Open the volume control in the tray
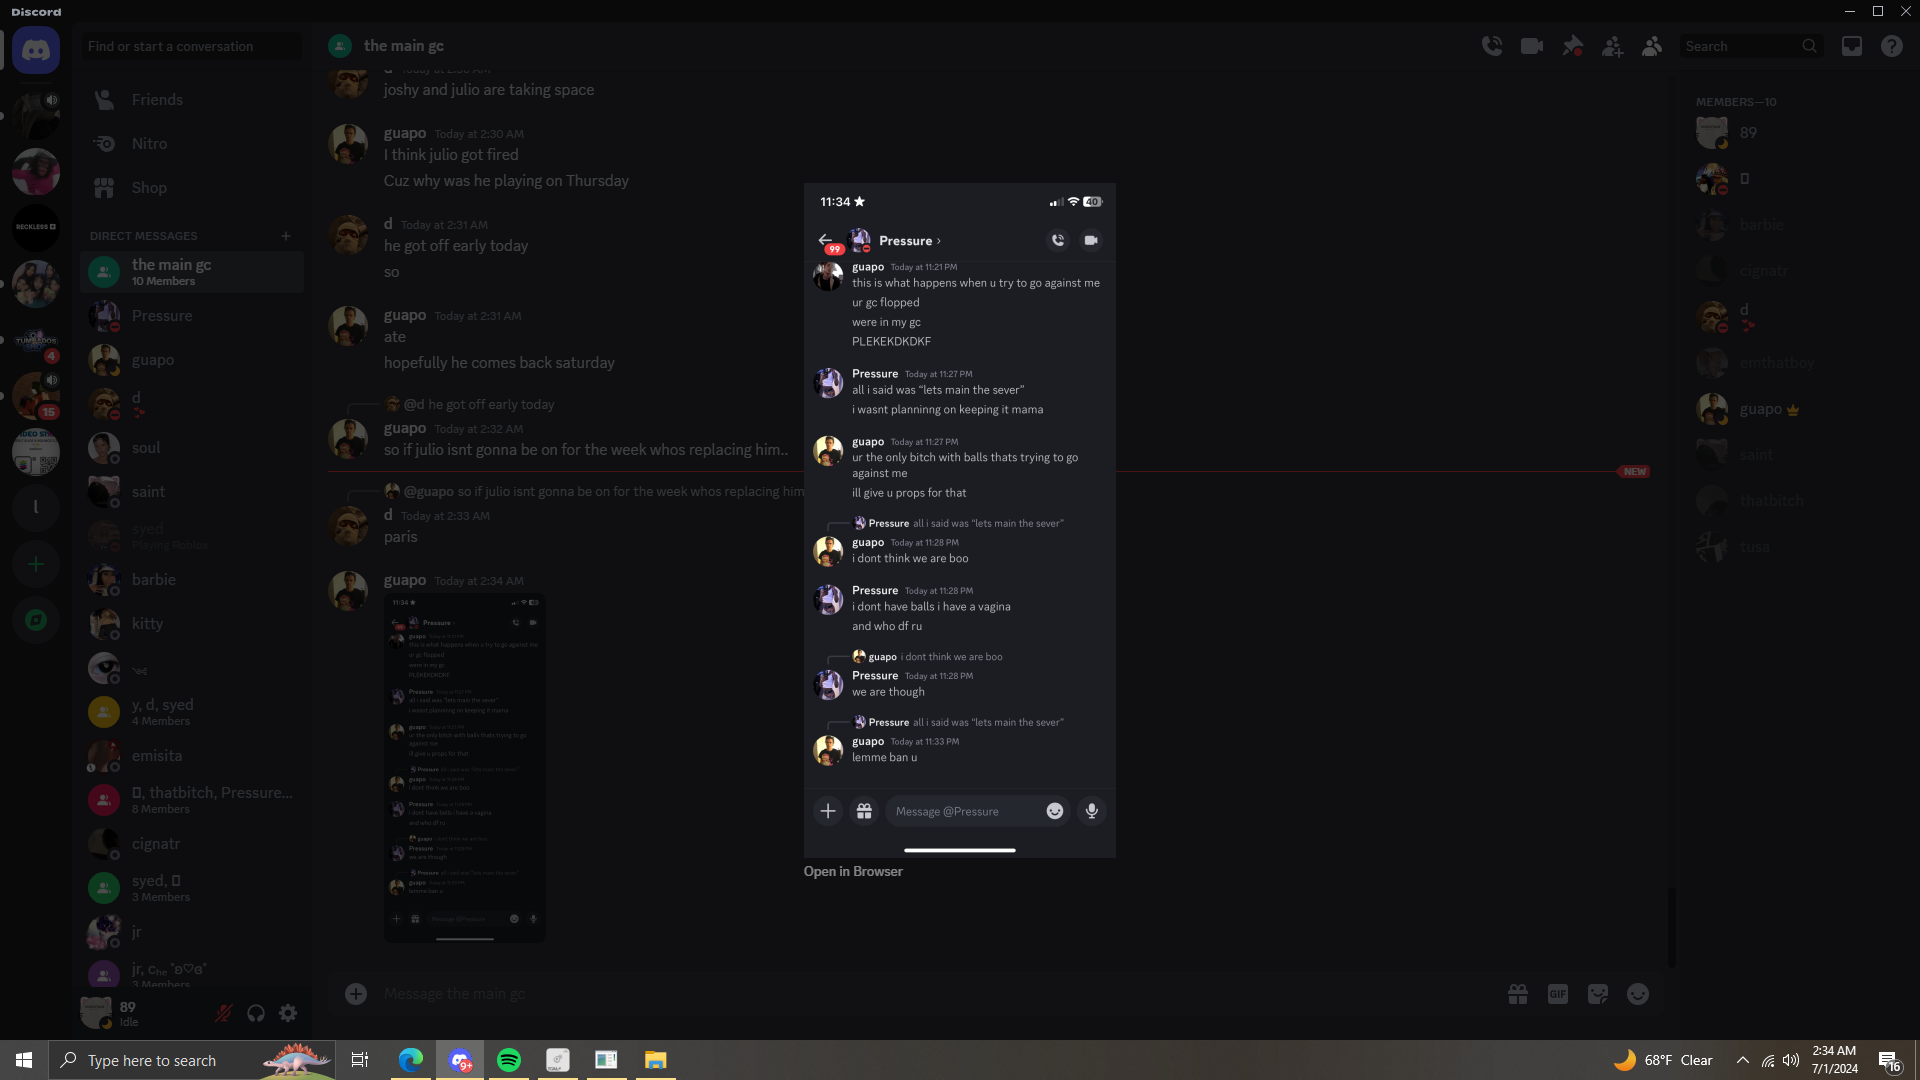1920x1080 pixels. point(1791,1060)
